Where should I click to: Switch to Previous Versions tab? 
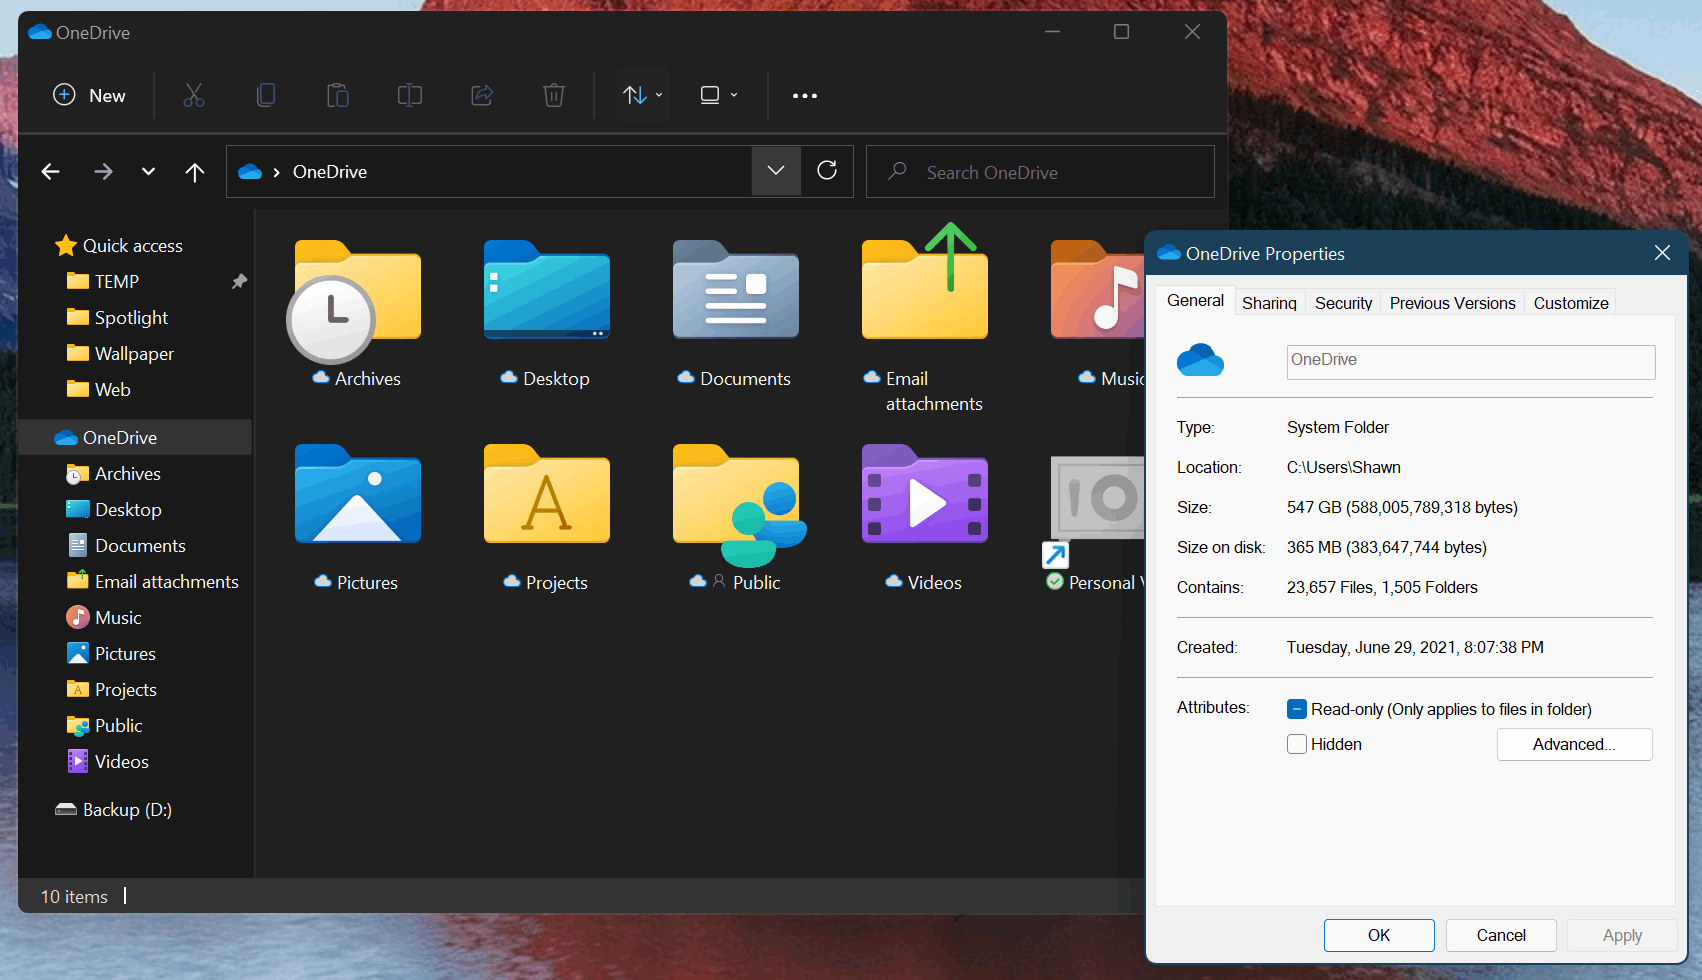(1452, 303)
